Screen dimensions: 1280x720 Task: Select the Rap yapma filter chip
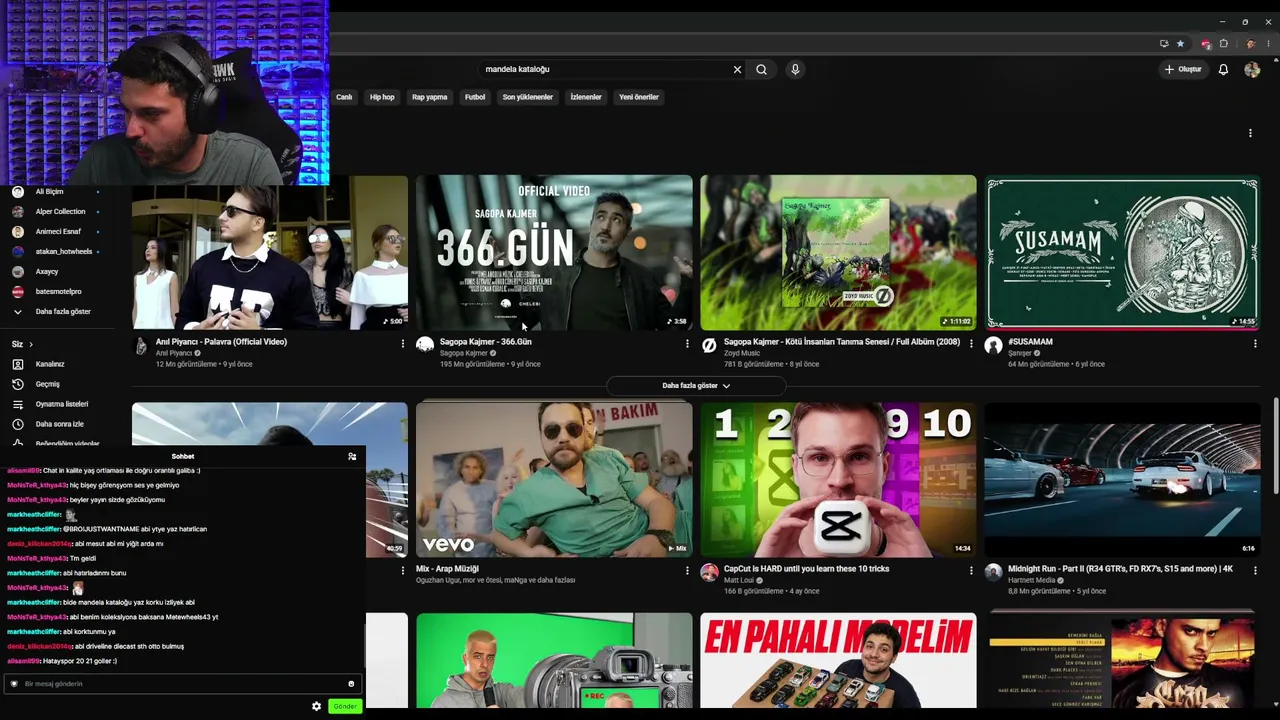430,97
